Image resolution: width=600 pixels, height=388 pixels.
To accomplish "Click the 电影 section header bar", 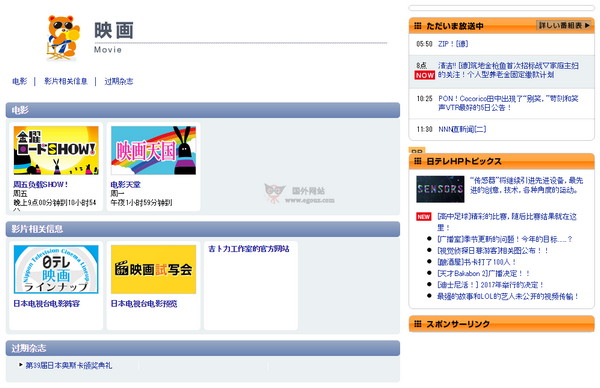I will pos(203,110).
